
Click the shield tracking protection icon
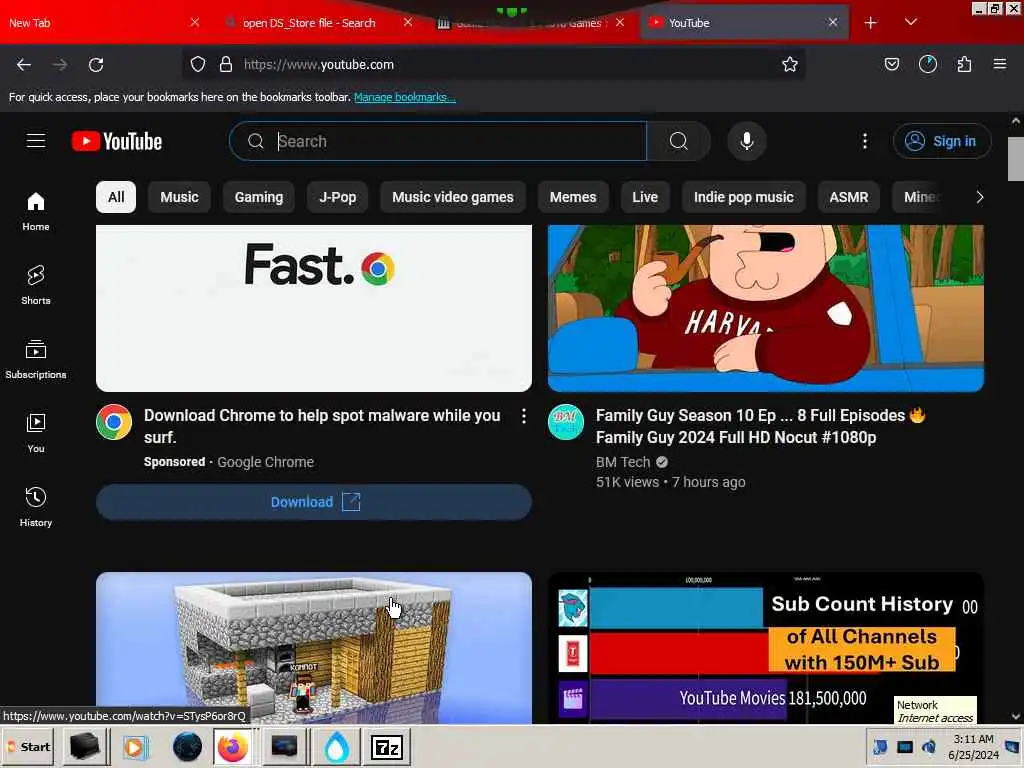[x=198, y=64]
